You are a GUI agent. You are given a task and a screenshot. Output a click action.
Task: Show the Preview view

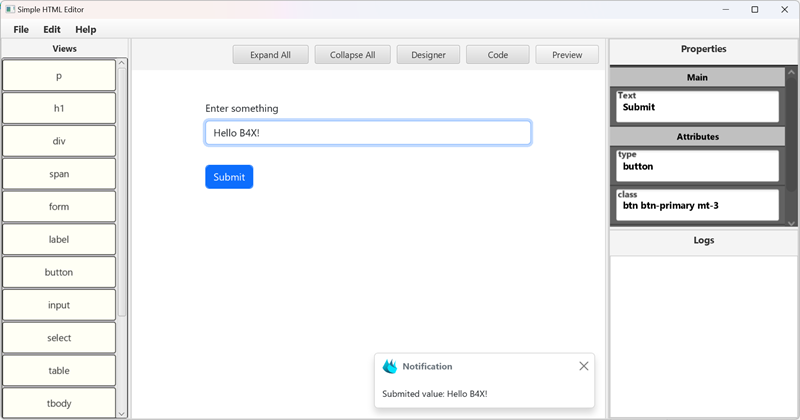pos(567,55)
